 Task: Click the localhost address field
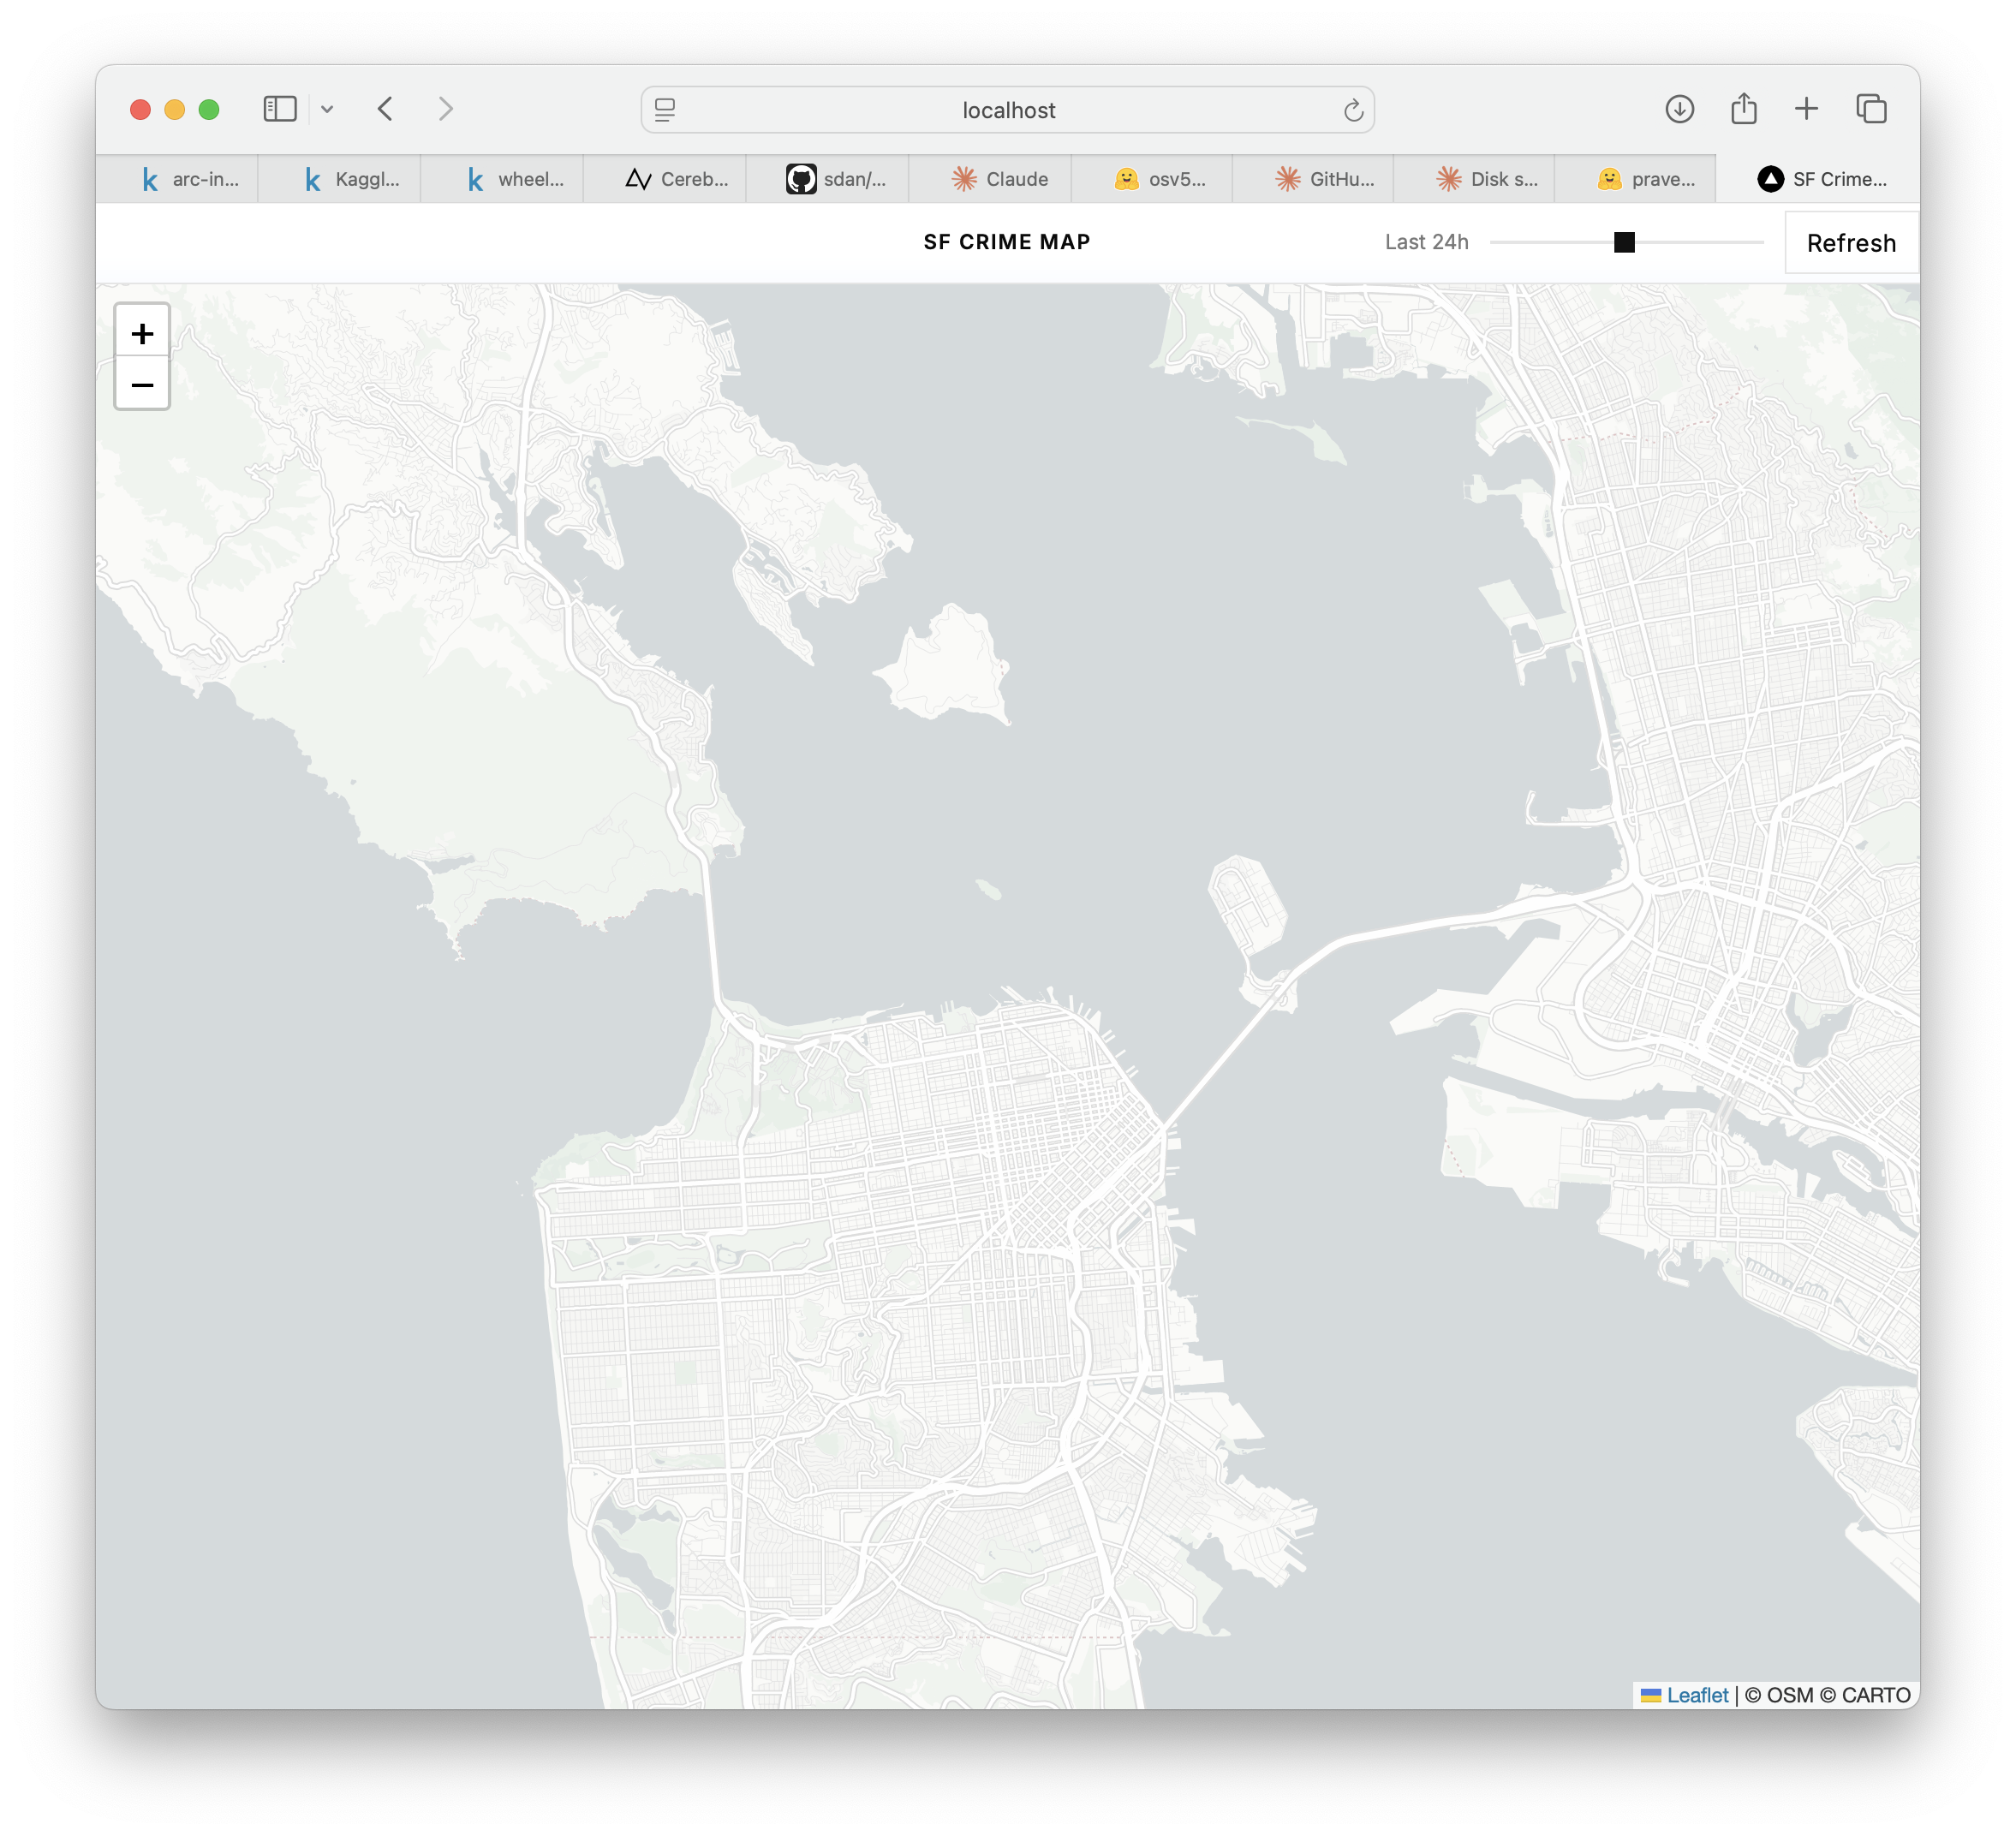pyautogui.click(x=1008, y=110)
